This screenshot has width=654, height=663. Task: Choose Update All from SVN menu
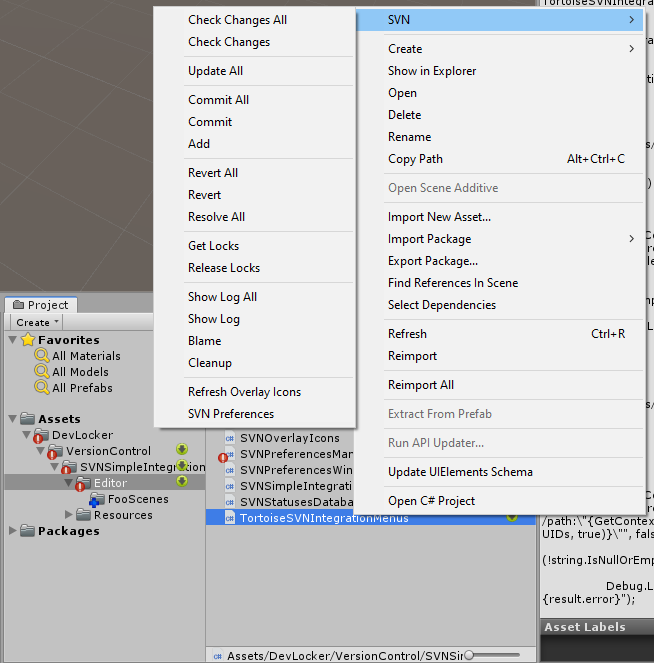(215, 71)
